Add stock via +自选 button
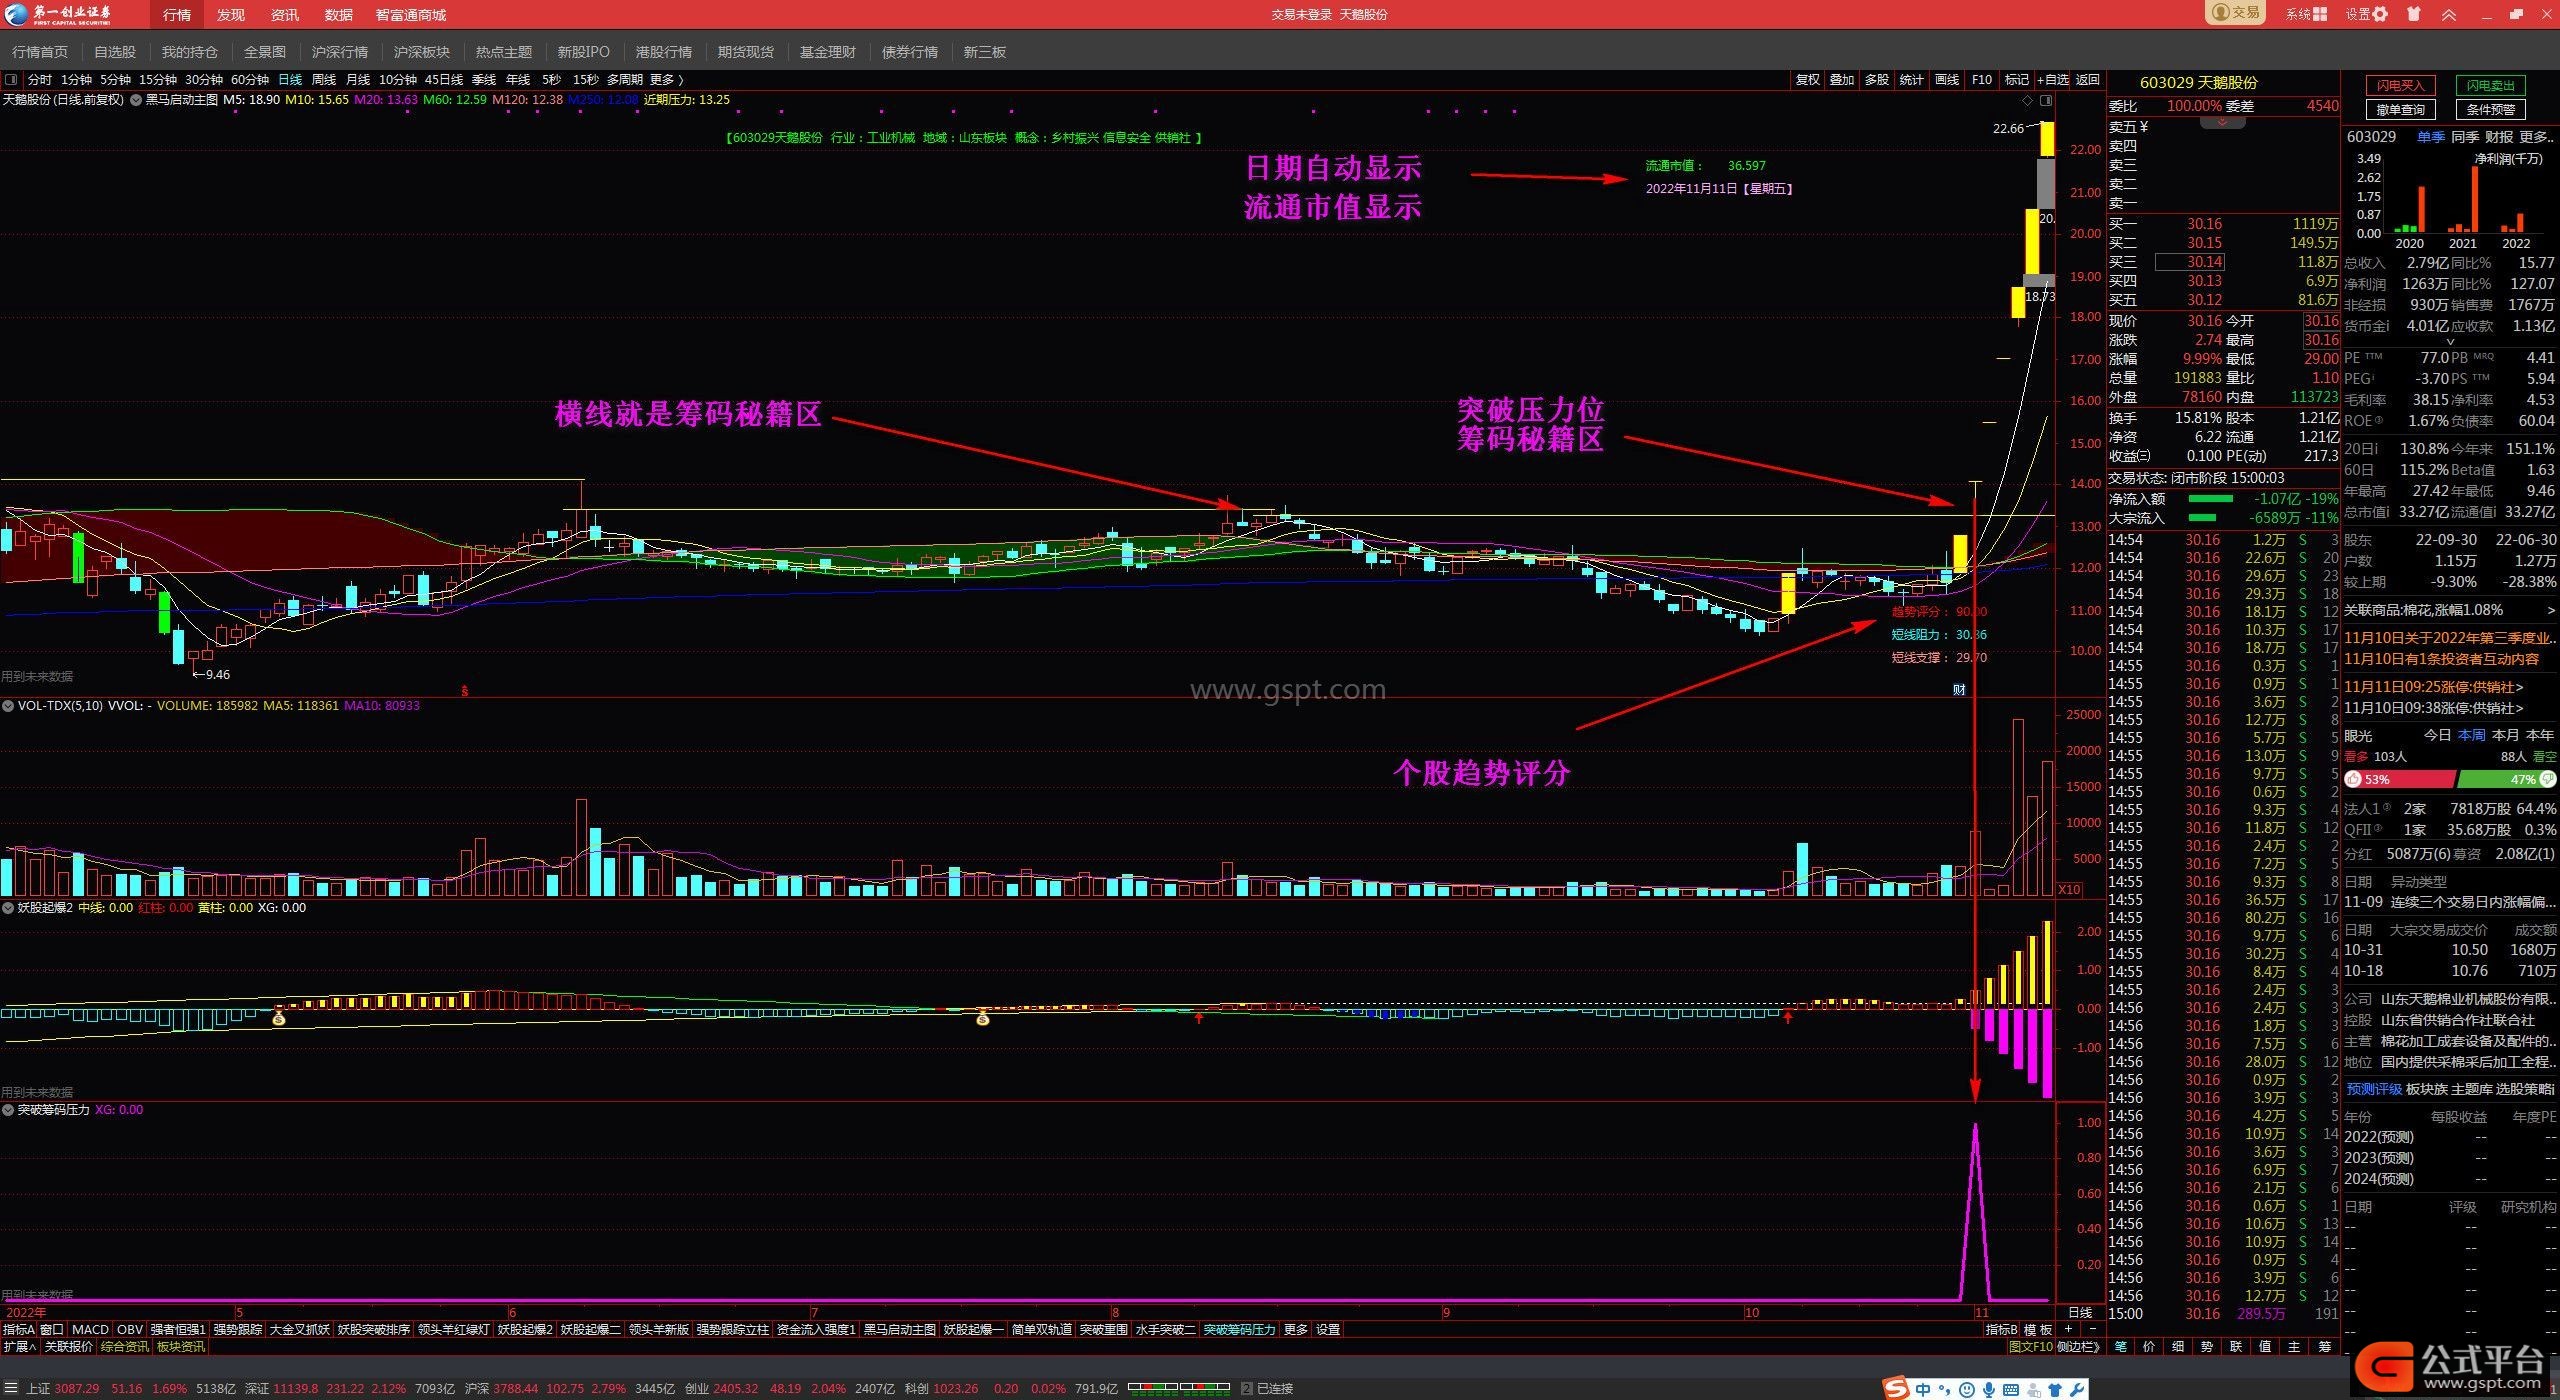The height and width of the screenshot is (1400, 2560). [x=2052, y=79]
